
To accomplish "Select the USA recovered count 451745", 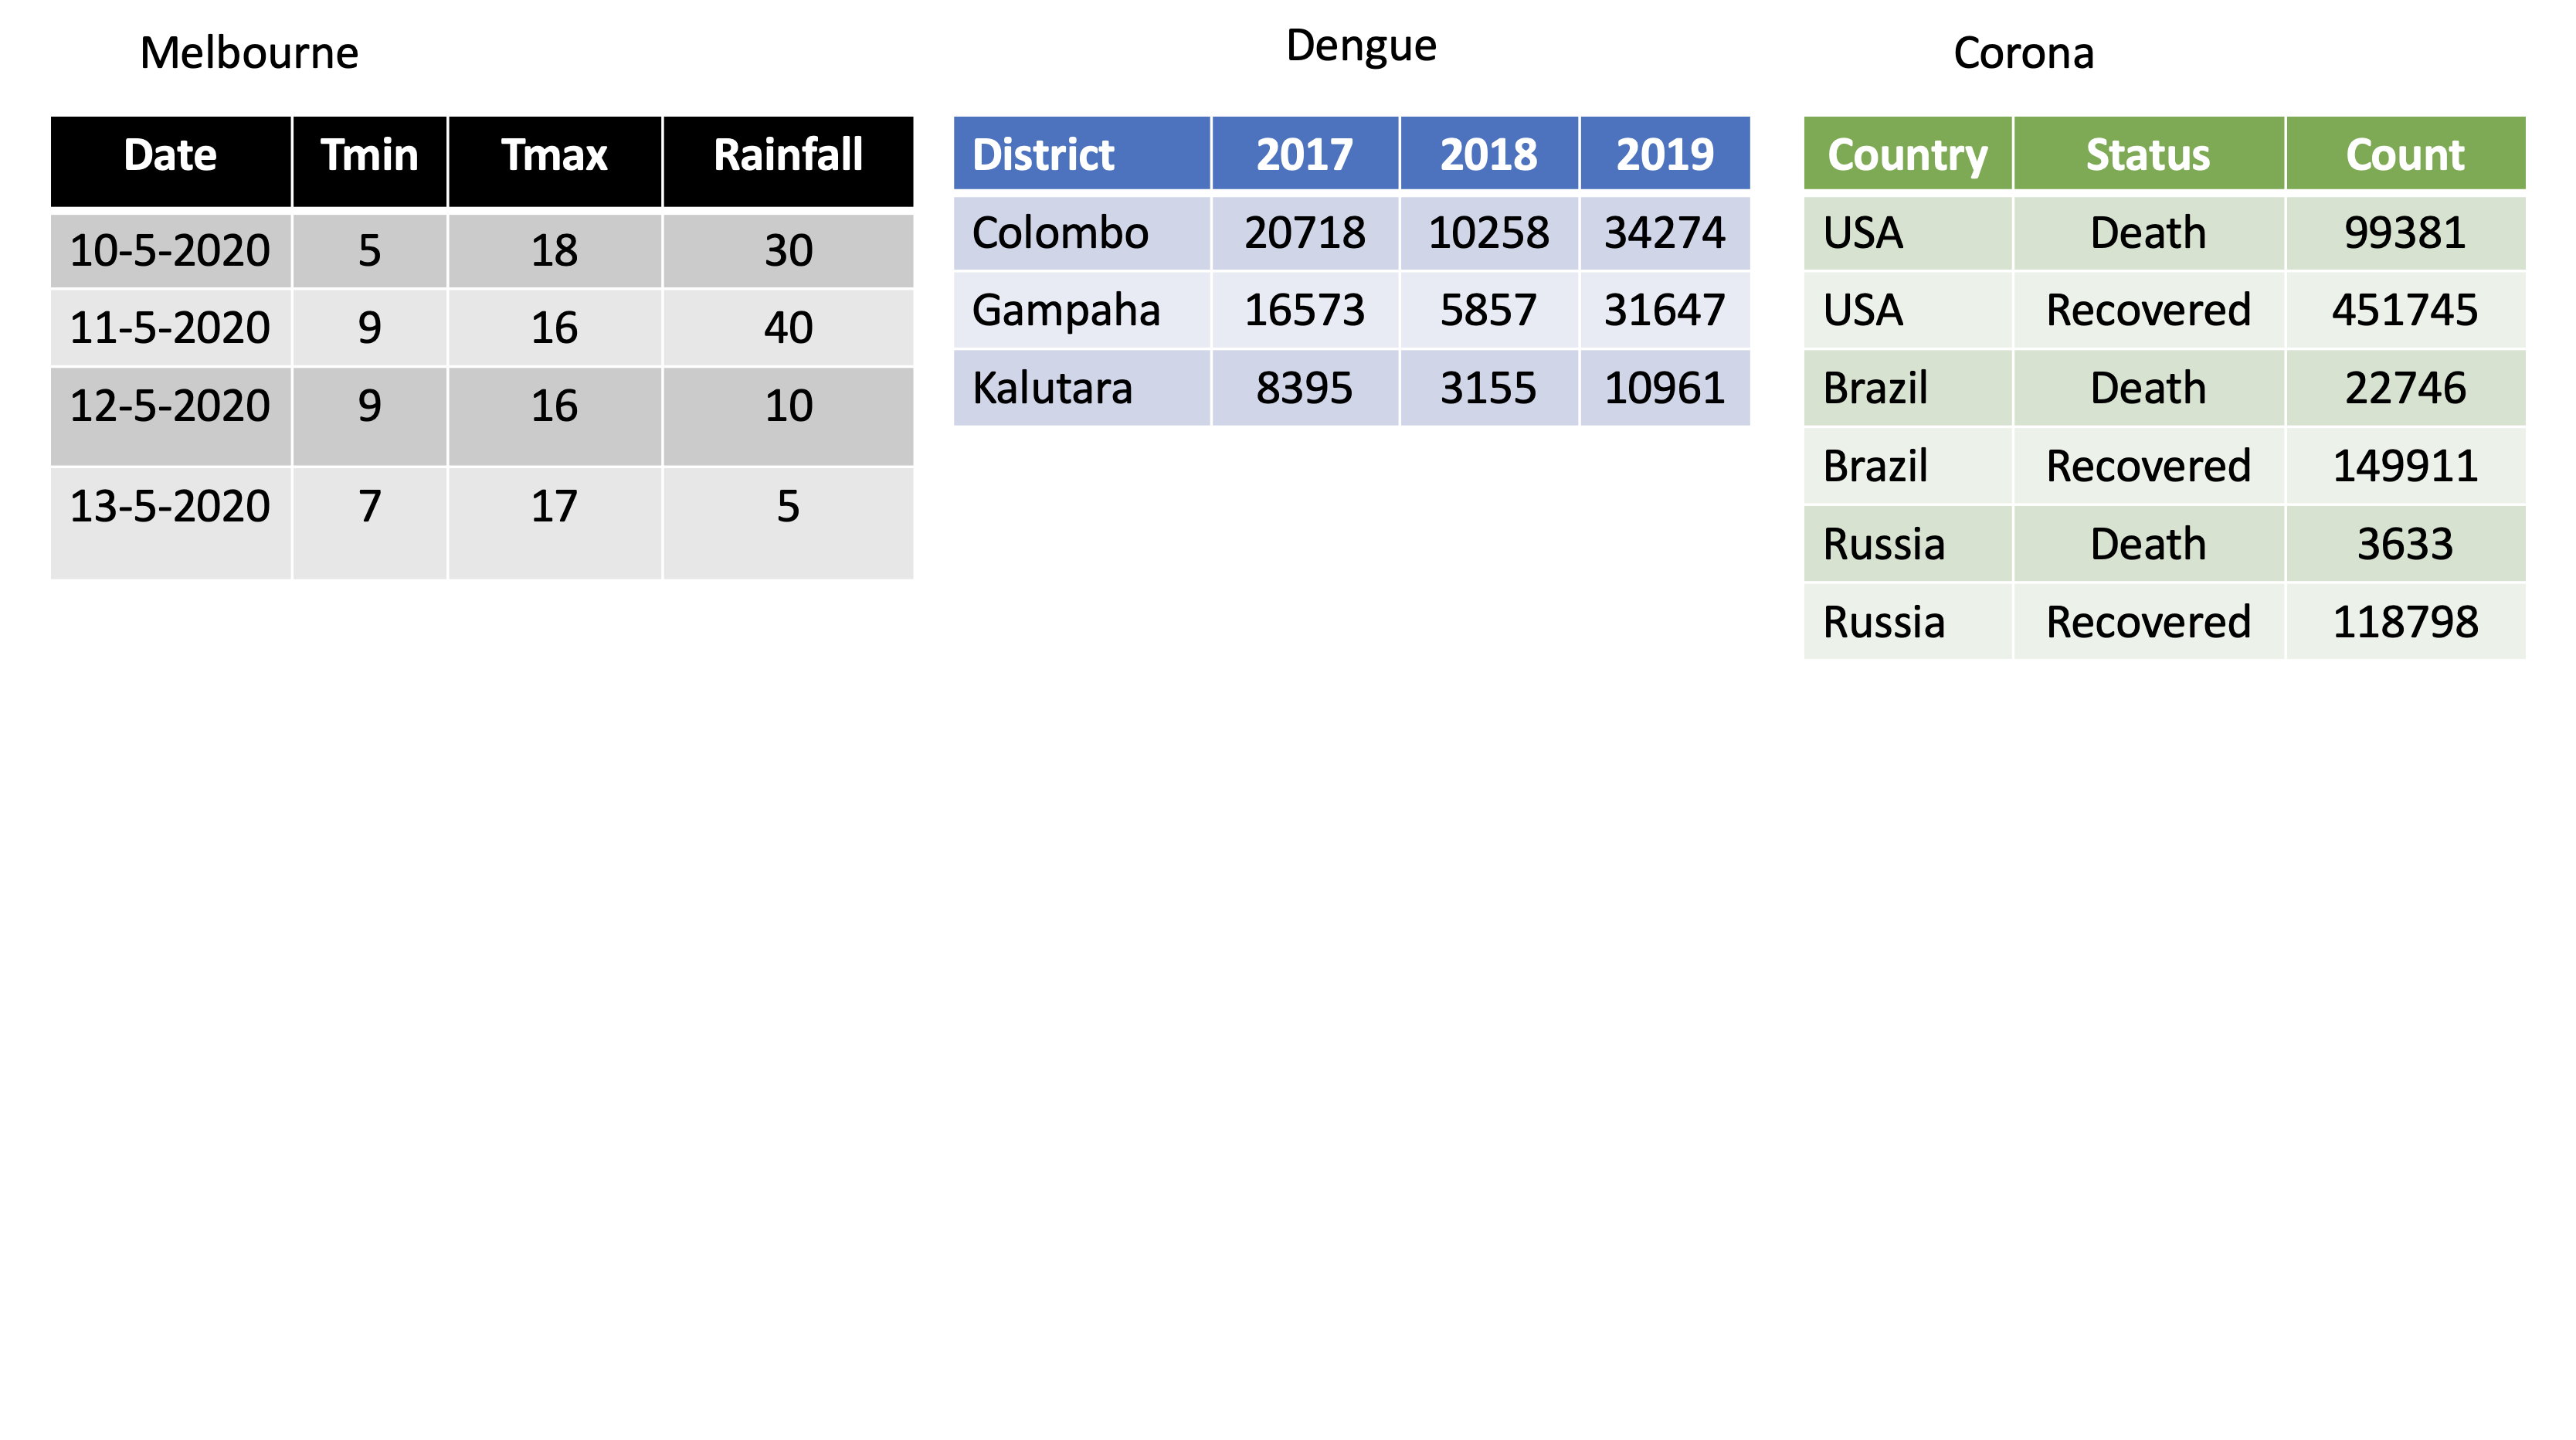I will pos(2405,310).
